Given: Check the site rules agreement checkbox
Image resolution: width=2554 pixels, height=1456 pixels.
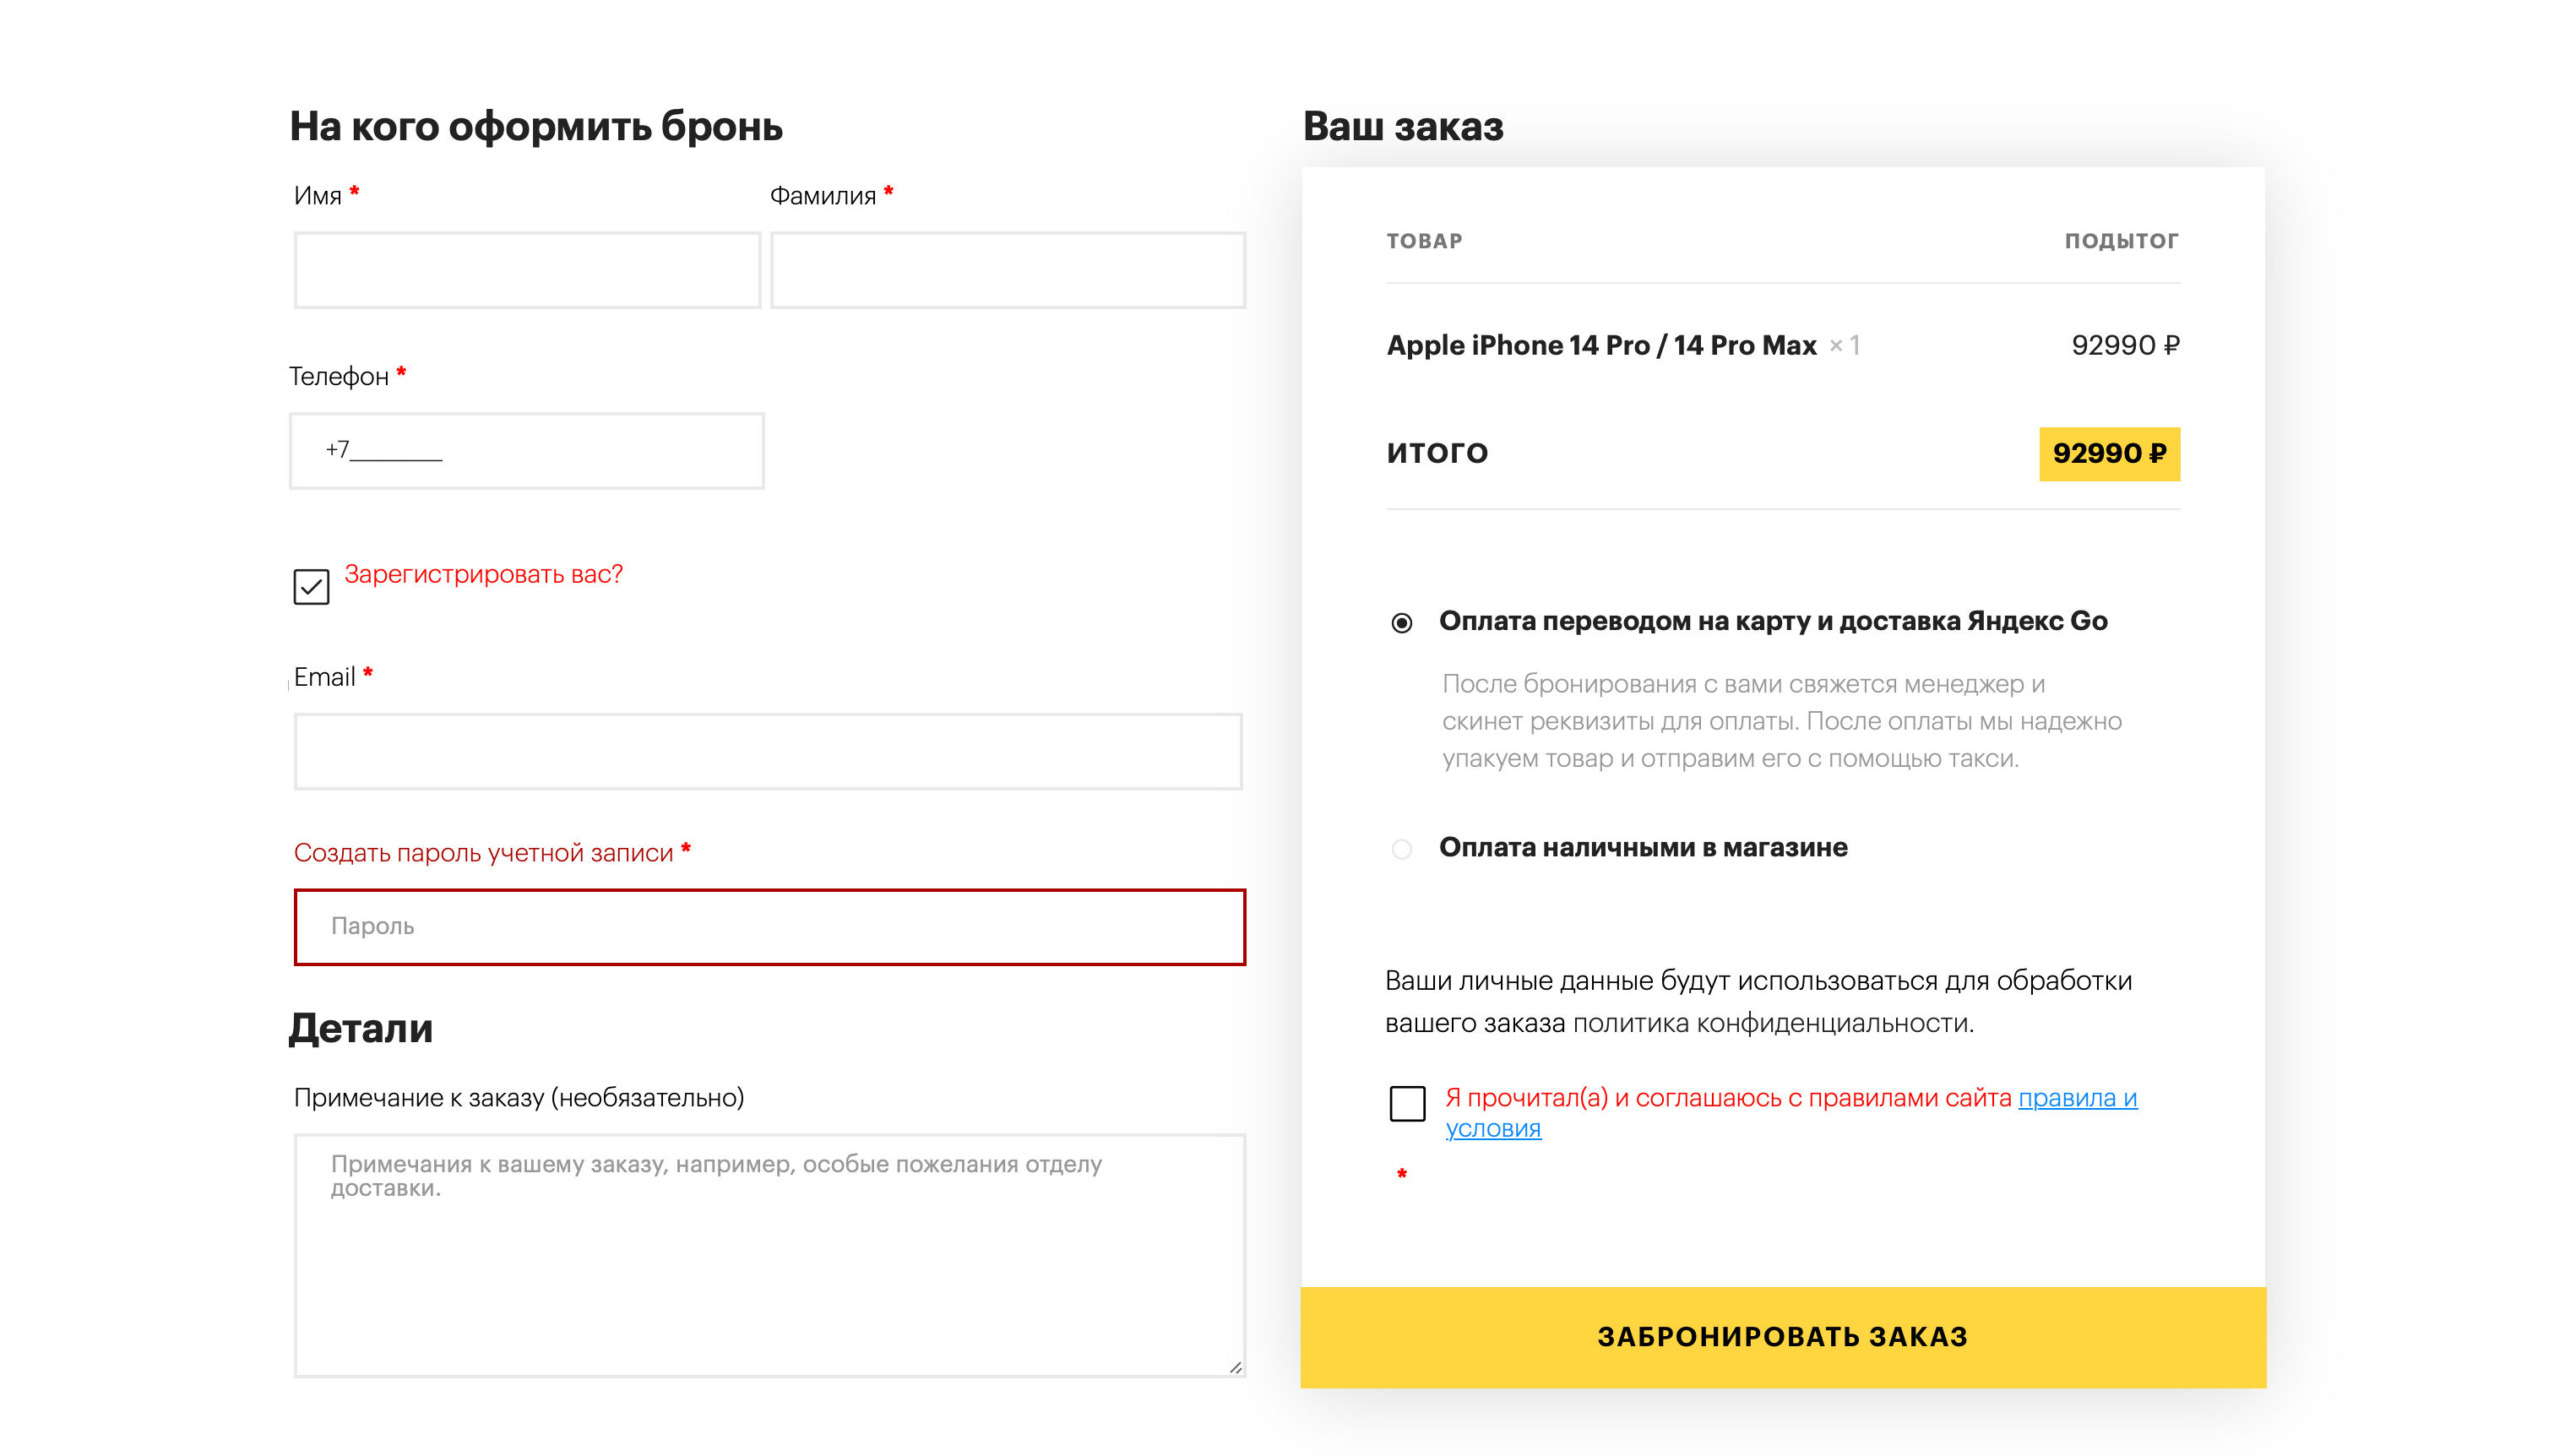Looking at the screenshot, I should click(1407, 1104).
